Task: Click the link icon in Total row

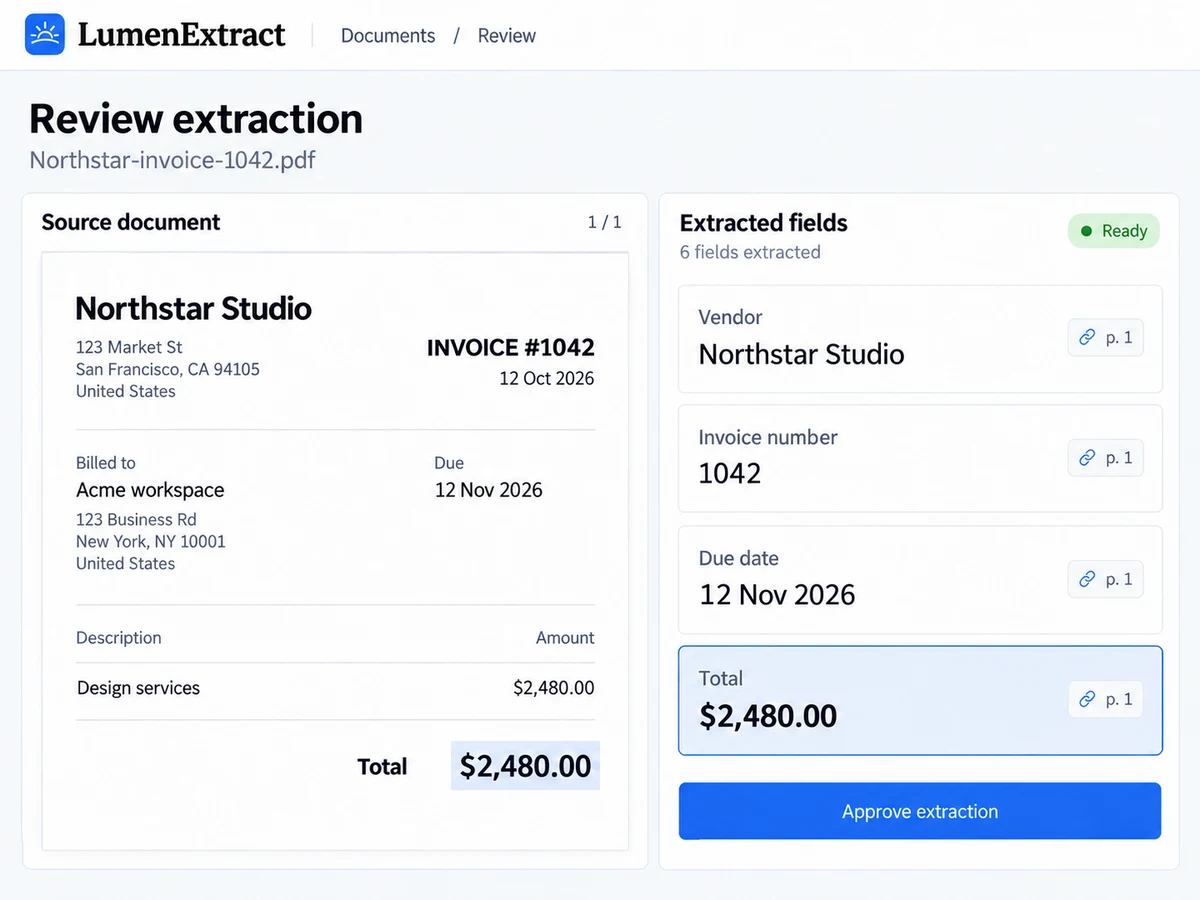Action: click(1087, 699)
